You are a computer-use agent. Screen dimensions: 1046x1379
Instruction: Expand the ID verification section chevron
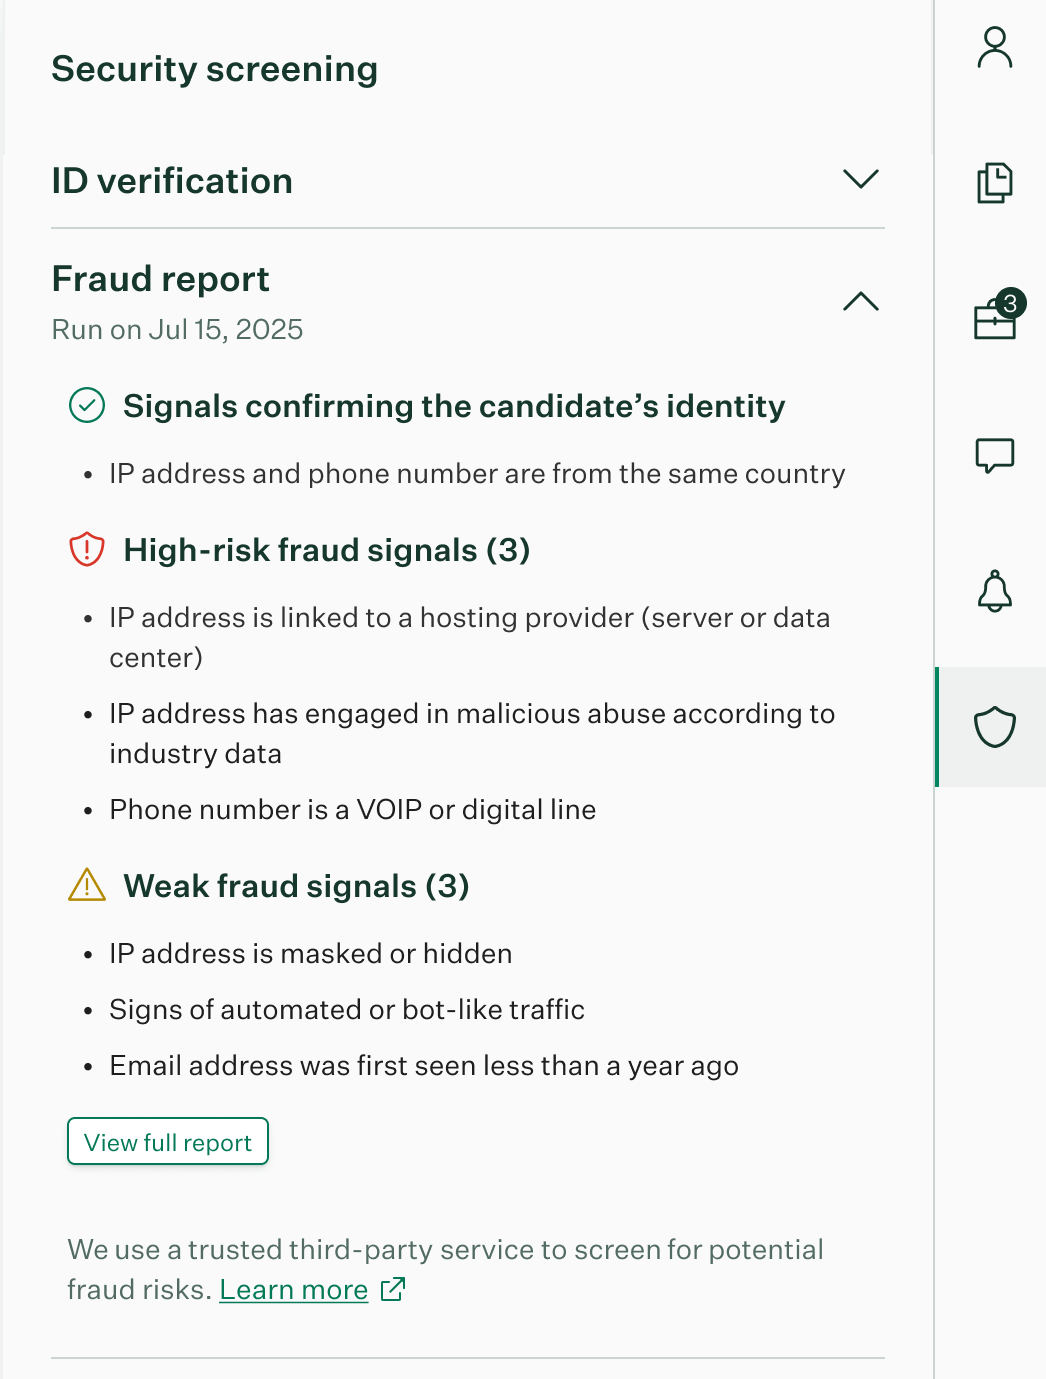860,180
